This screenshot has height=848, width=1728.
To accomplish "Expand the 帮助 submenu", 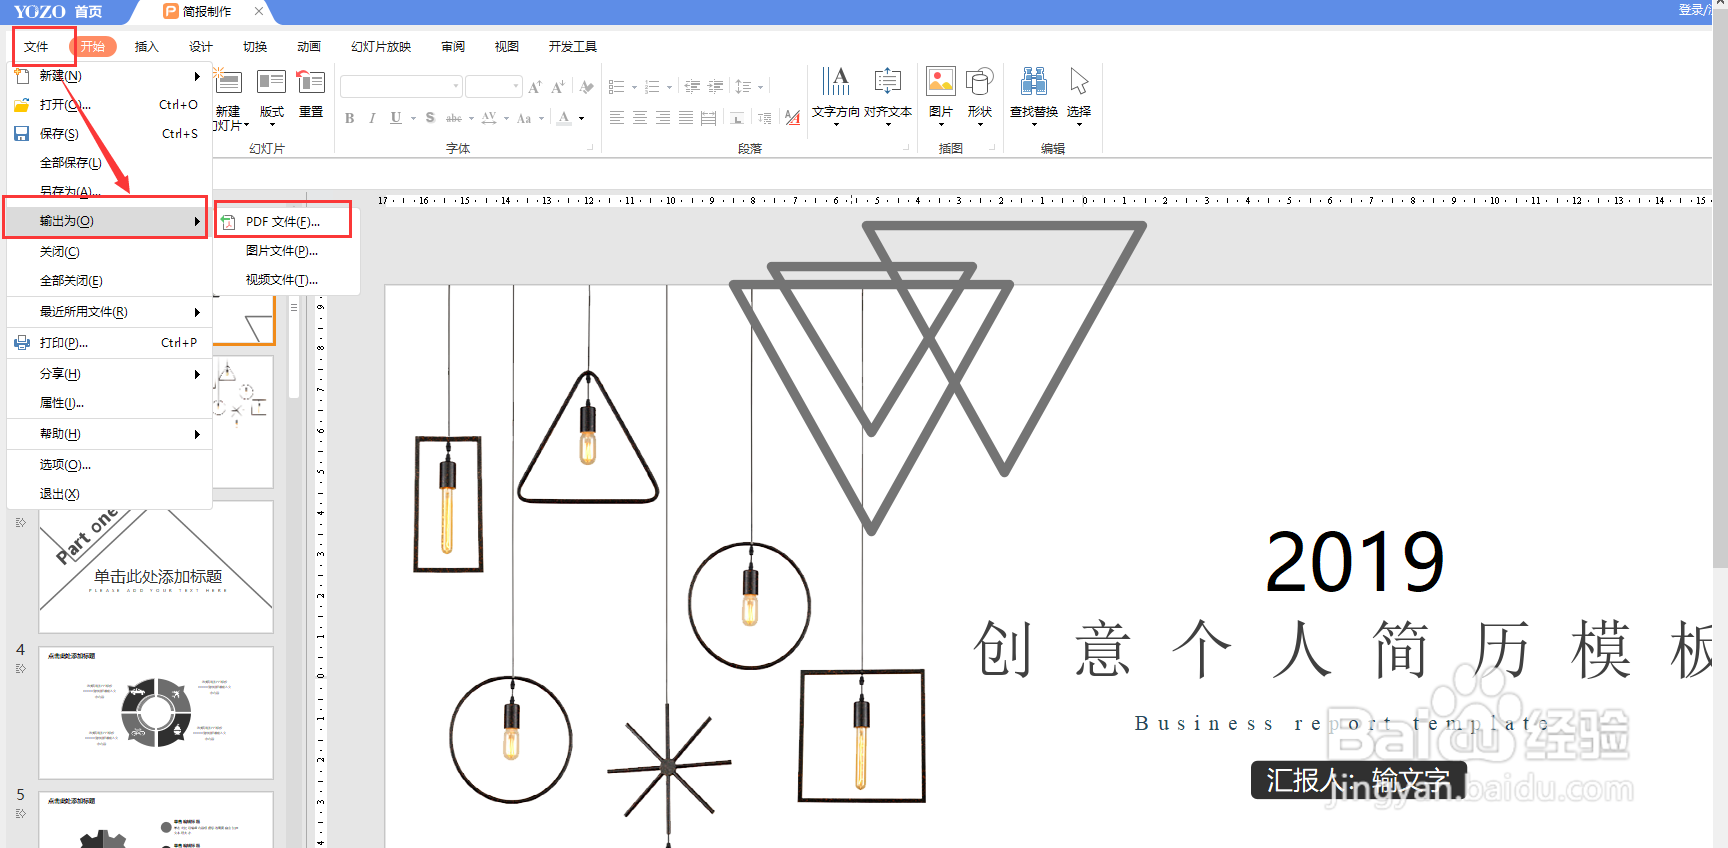I will 108,434.
